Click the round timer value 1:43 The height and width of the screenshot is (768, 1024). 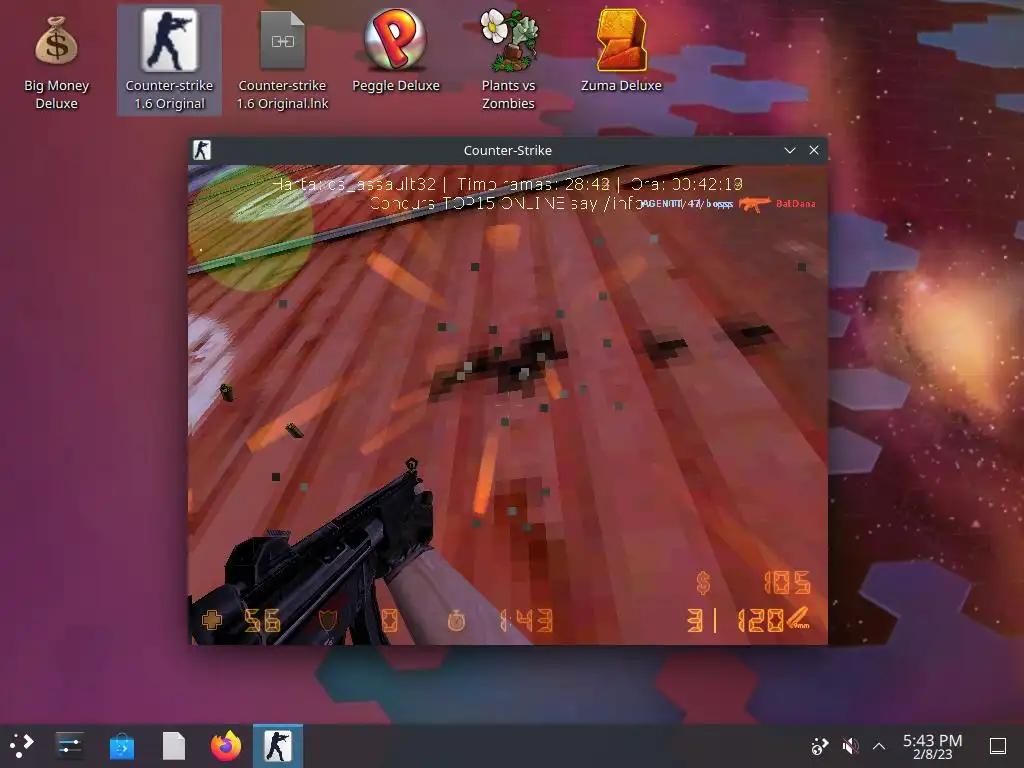(526, 620)
